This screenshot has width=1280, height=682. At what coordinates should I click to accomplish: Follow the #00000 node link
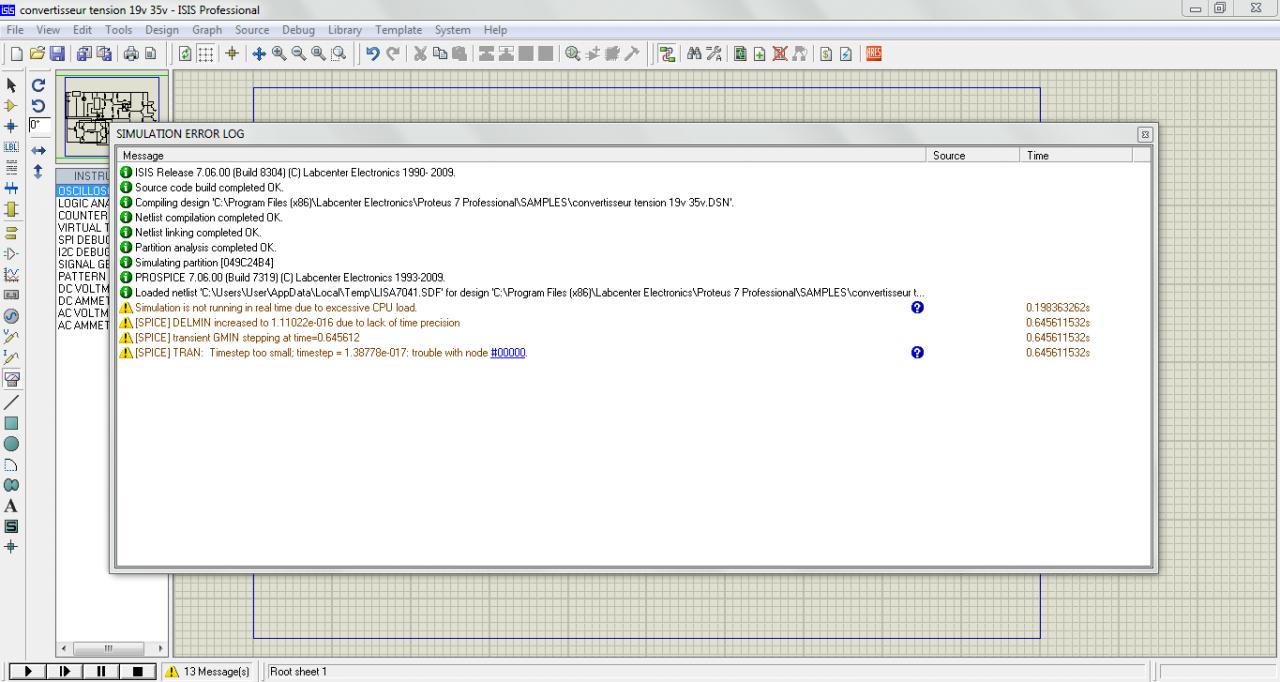coord(508,353)
